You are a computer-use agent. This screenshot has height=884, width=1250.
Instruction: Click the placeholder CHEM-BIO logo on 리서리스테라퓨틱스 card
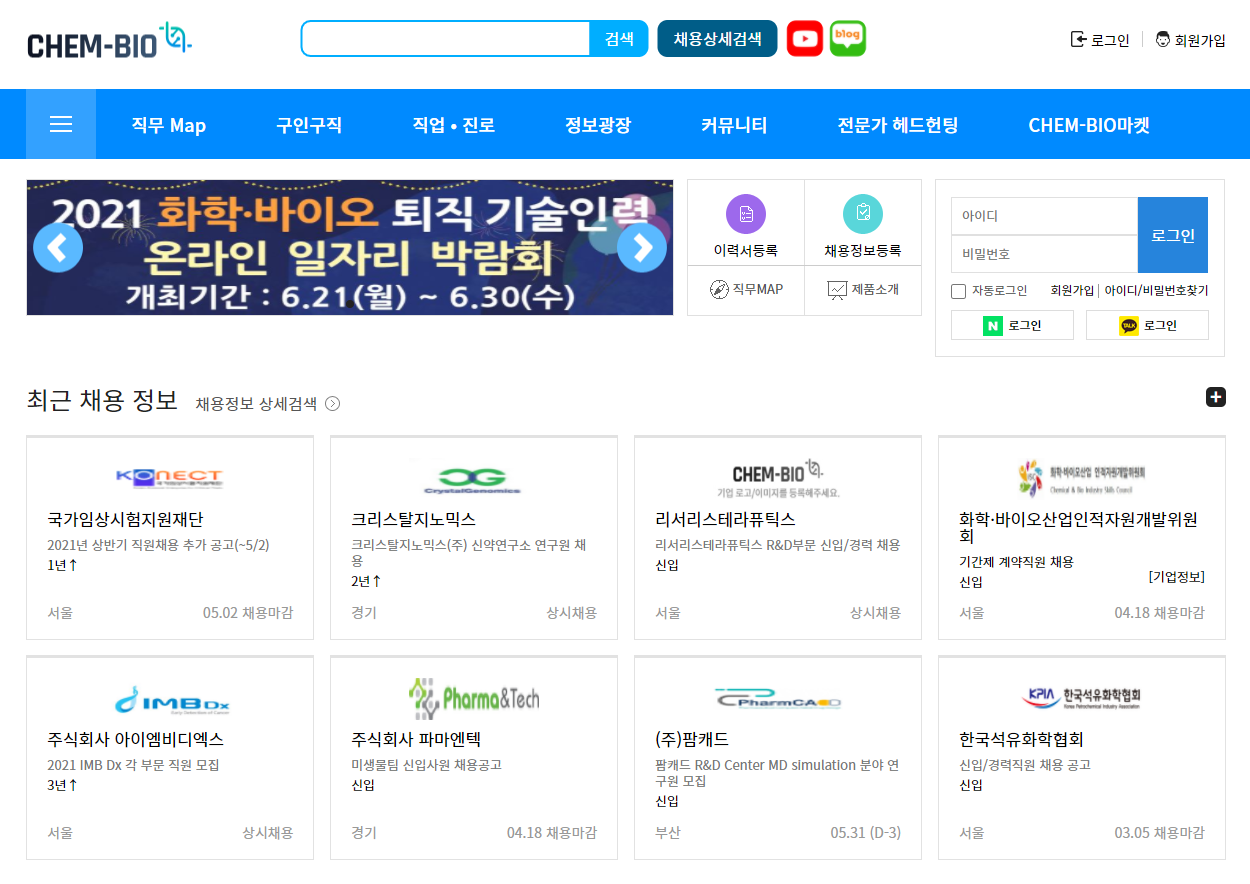778,478
